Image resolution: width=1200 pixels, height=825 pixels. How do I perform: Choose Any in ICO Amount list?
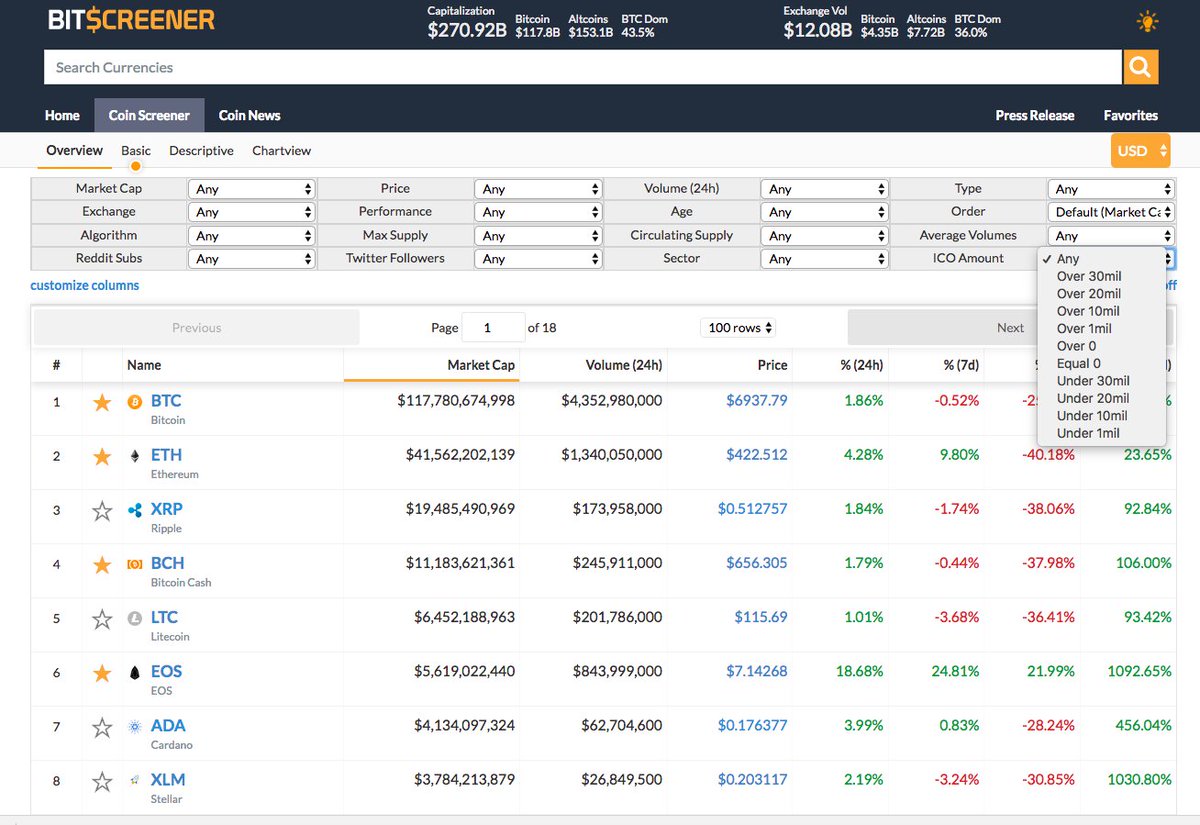(1102, 259)
